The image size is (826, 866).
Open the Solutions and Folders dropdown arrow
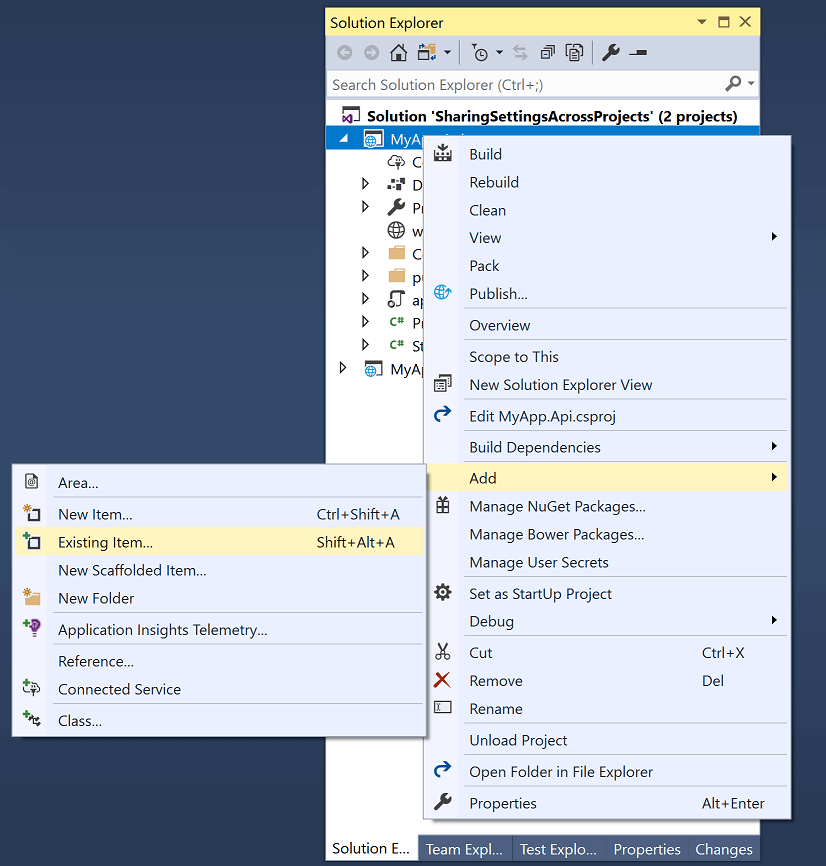[447, 53]
